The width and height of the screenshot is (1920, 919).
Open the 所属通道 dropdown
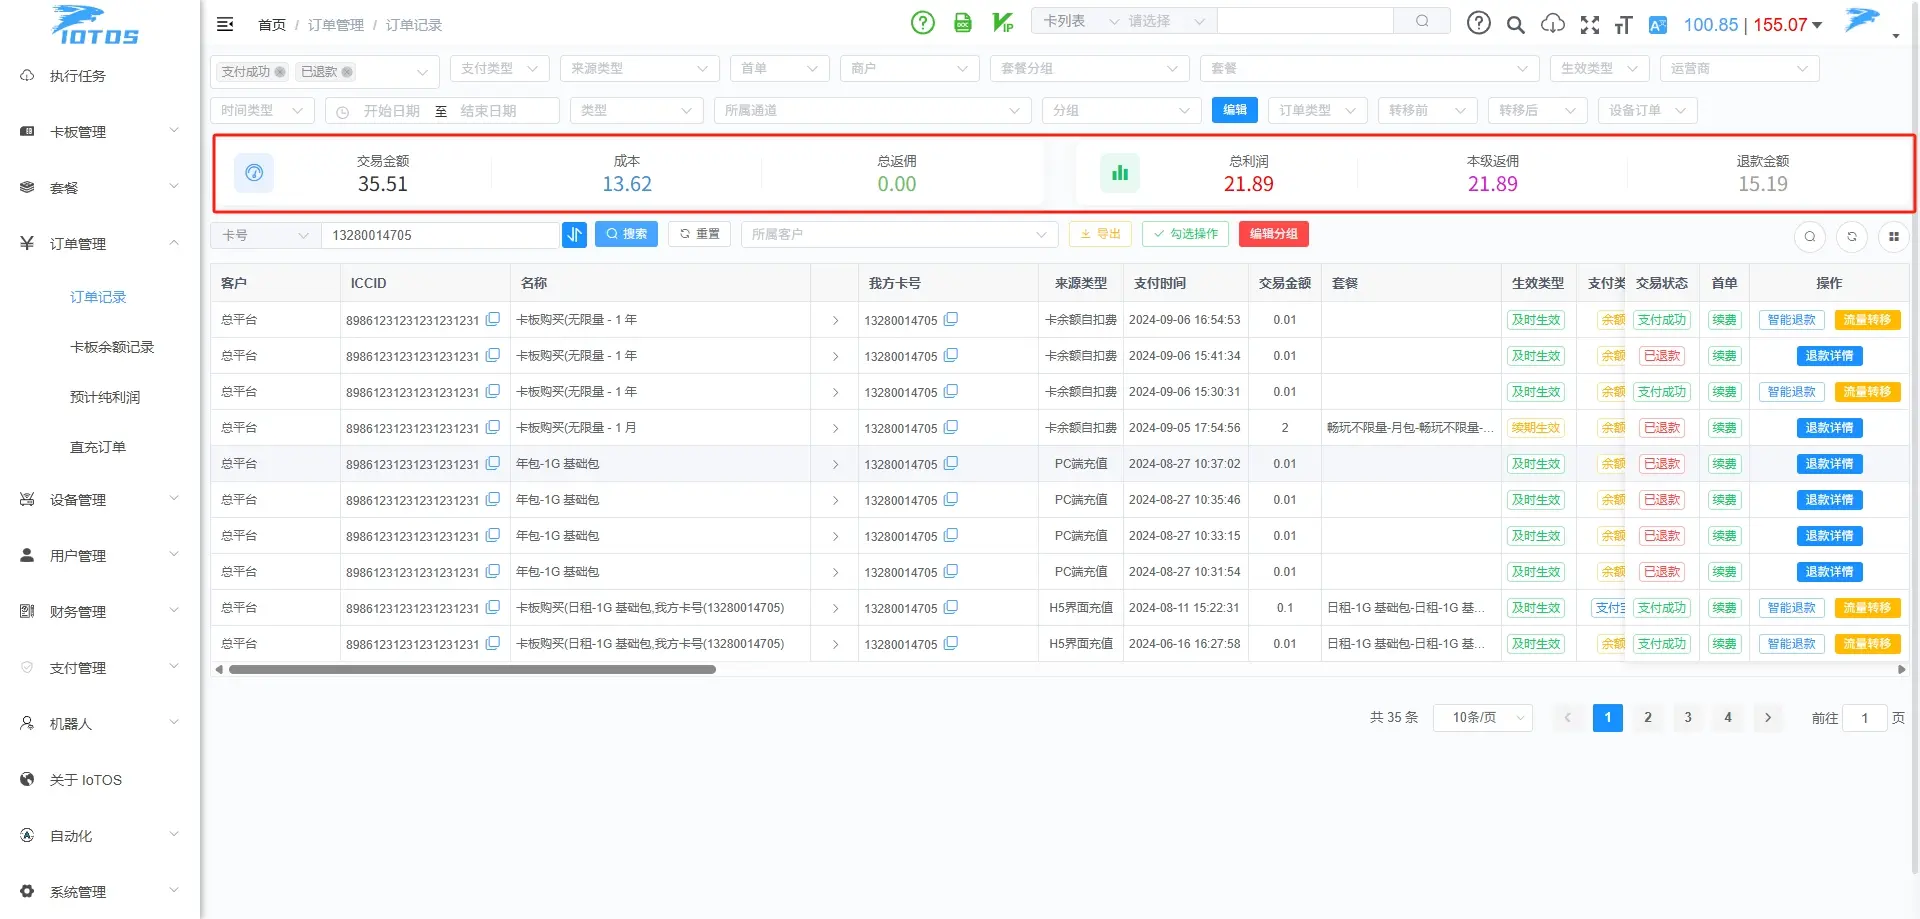872,111
